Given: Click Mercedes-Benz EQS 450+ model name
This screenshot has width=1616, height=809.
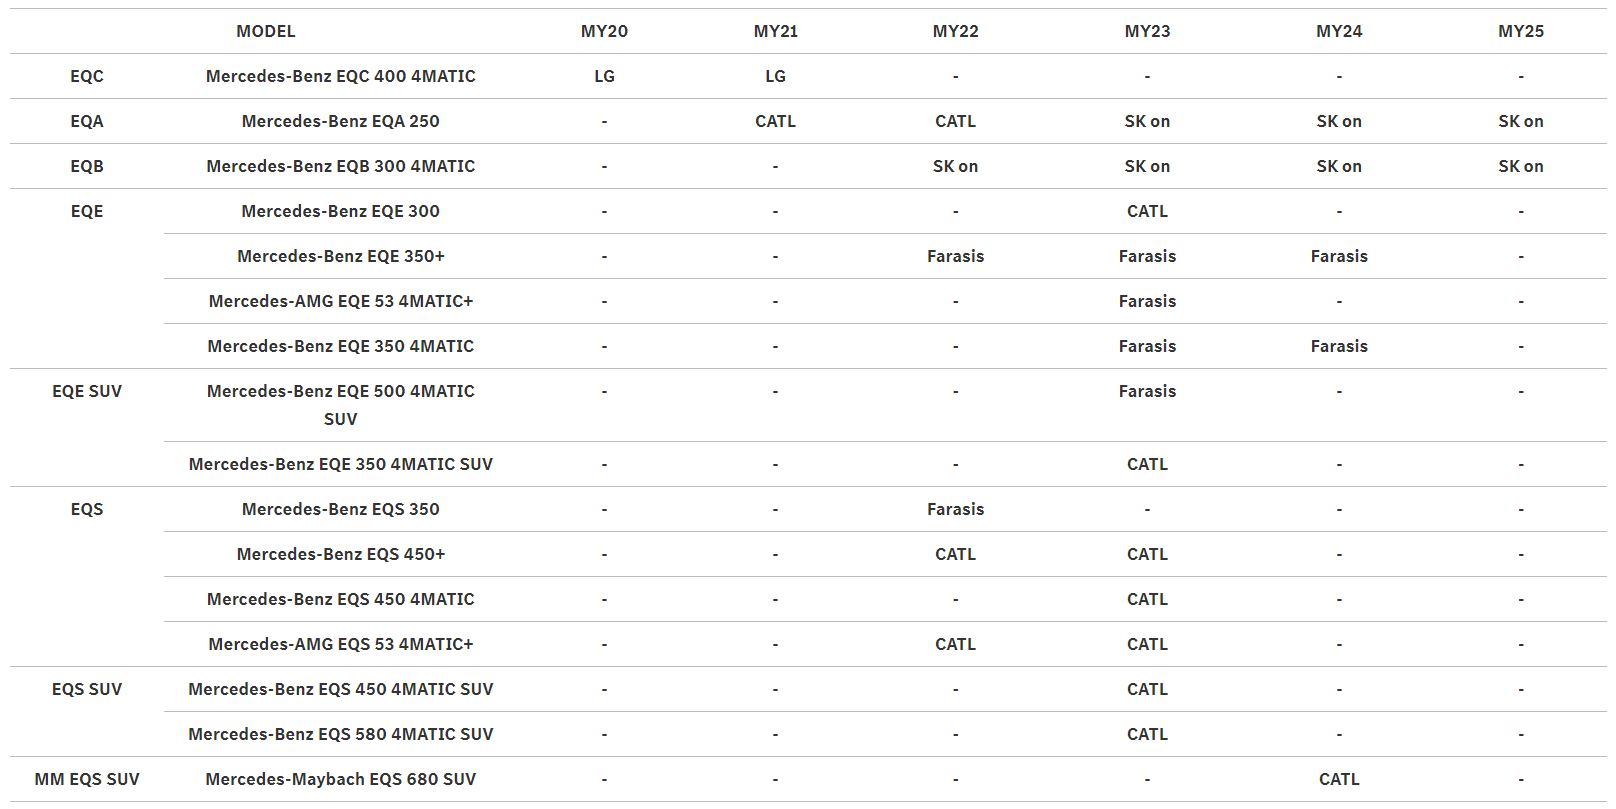Looking at the screenshot, I should tap(340, 554).
